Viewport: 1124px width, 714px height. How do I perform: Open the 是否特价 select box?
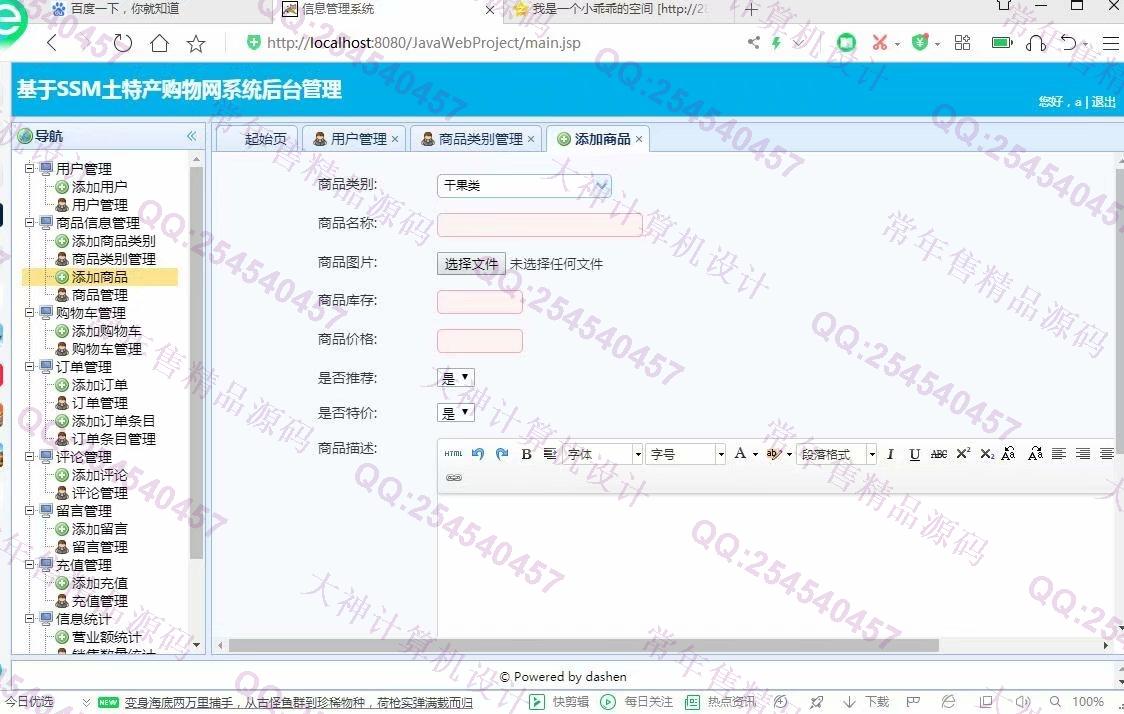(x=456, y=412)
